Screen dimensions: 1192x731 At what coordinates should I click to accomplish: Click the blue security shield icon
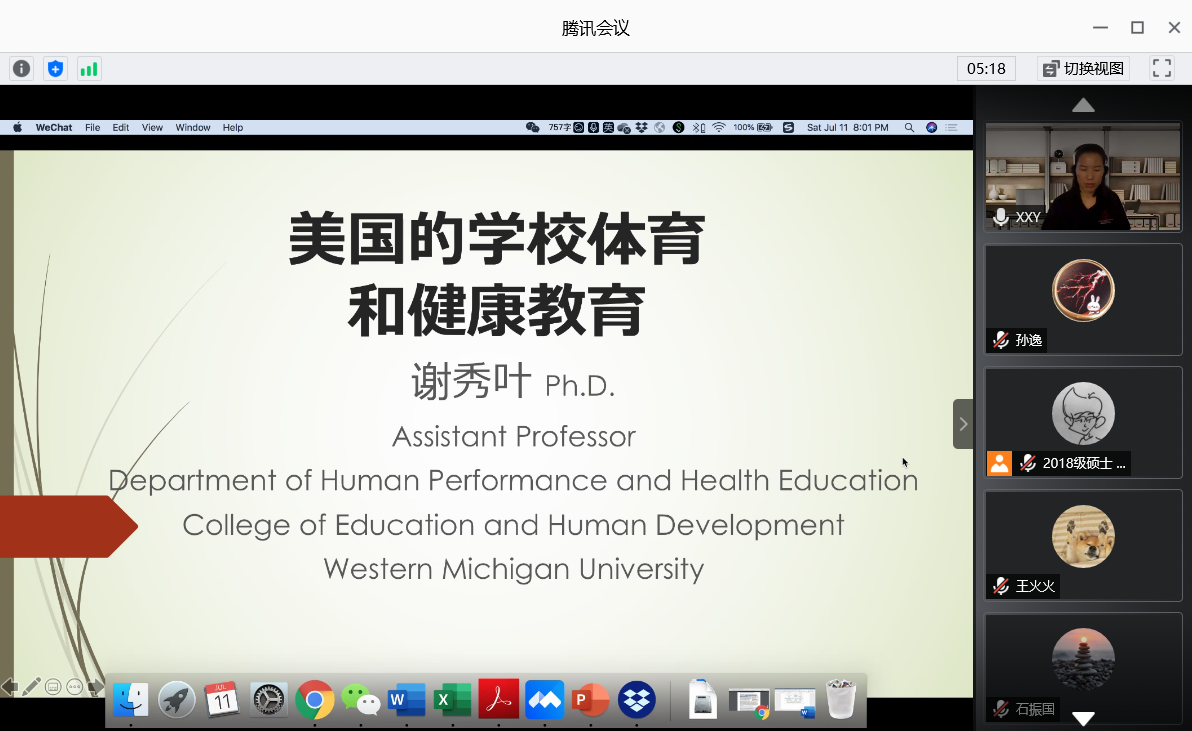point(56,69)
